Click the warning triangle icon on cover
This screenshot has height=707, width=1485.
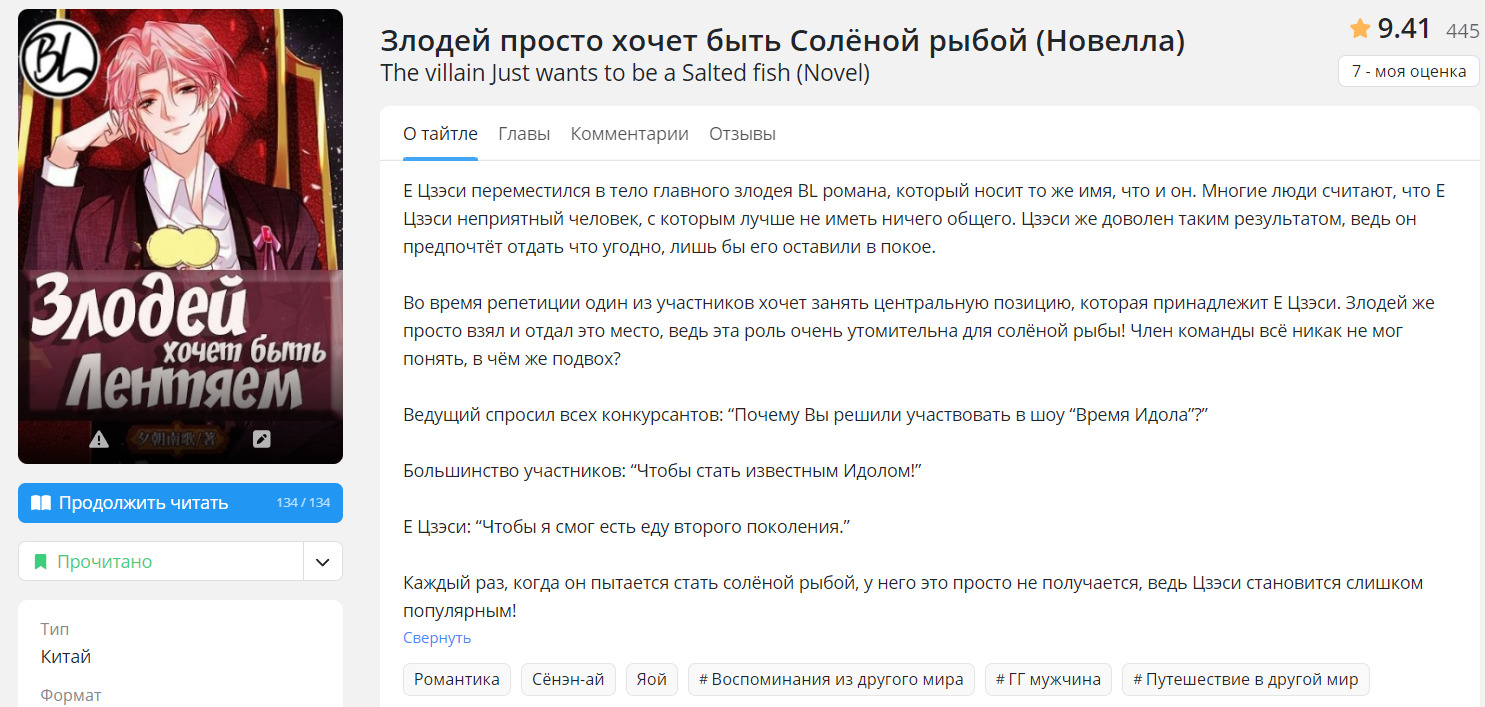pos(99,439)
